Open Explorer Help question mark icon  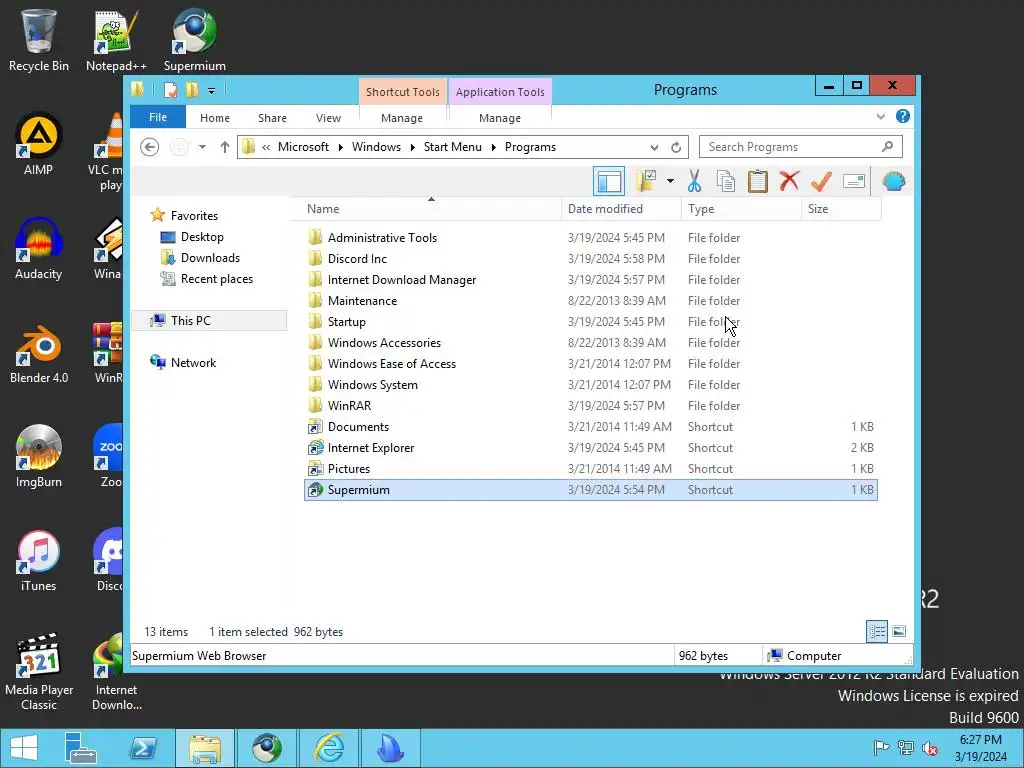[x=903, y=116]
